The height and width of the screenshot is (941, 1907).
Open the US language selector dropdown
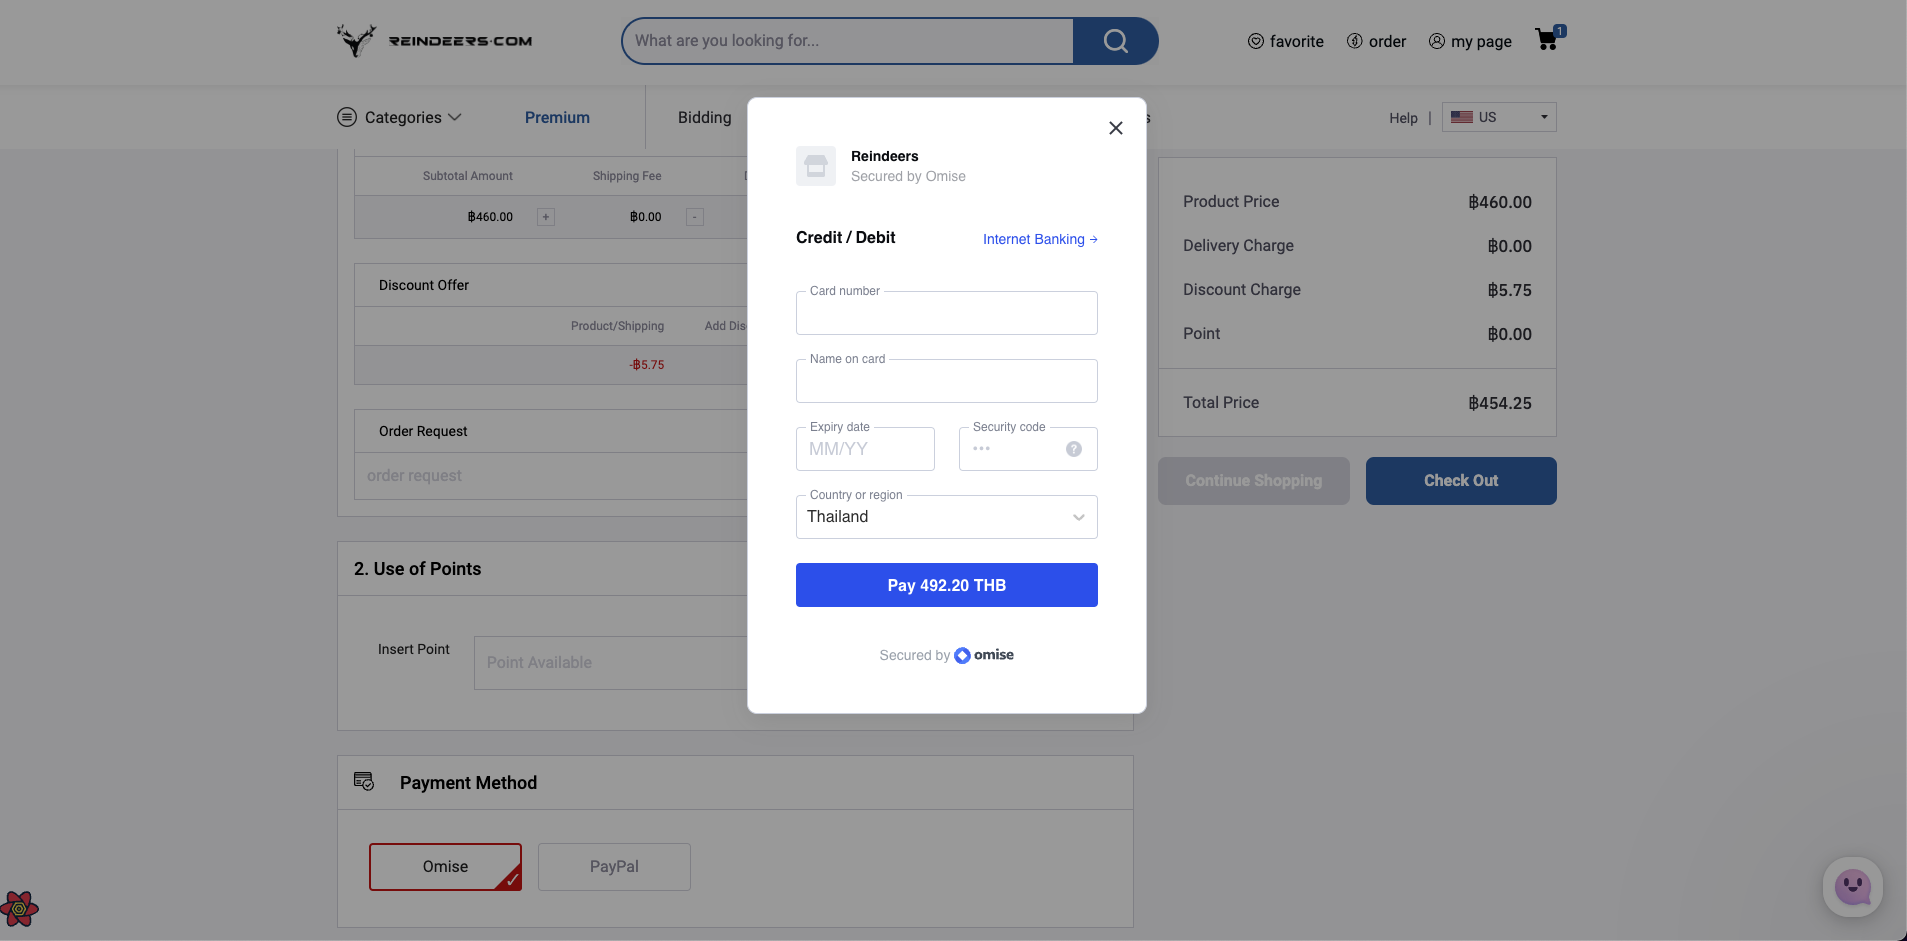point(1499,117)
